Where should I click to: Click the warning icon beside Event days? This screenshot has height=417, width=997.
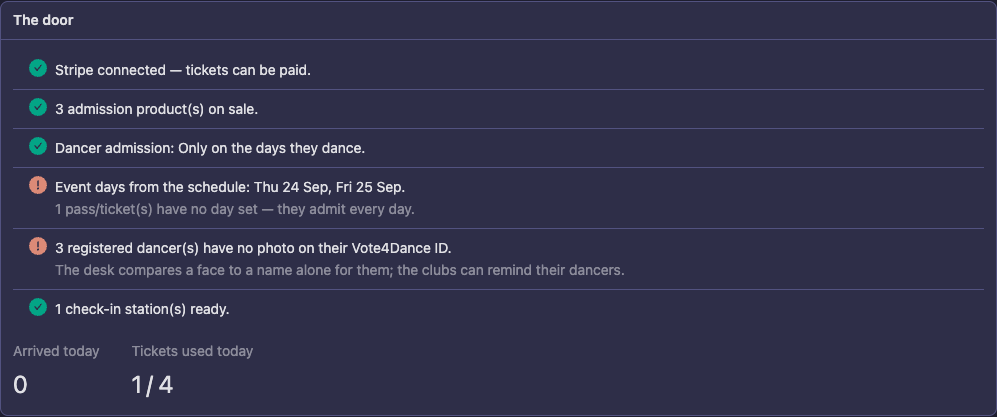38,185
